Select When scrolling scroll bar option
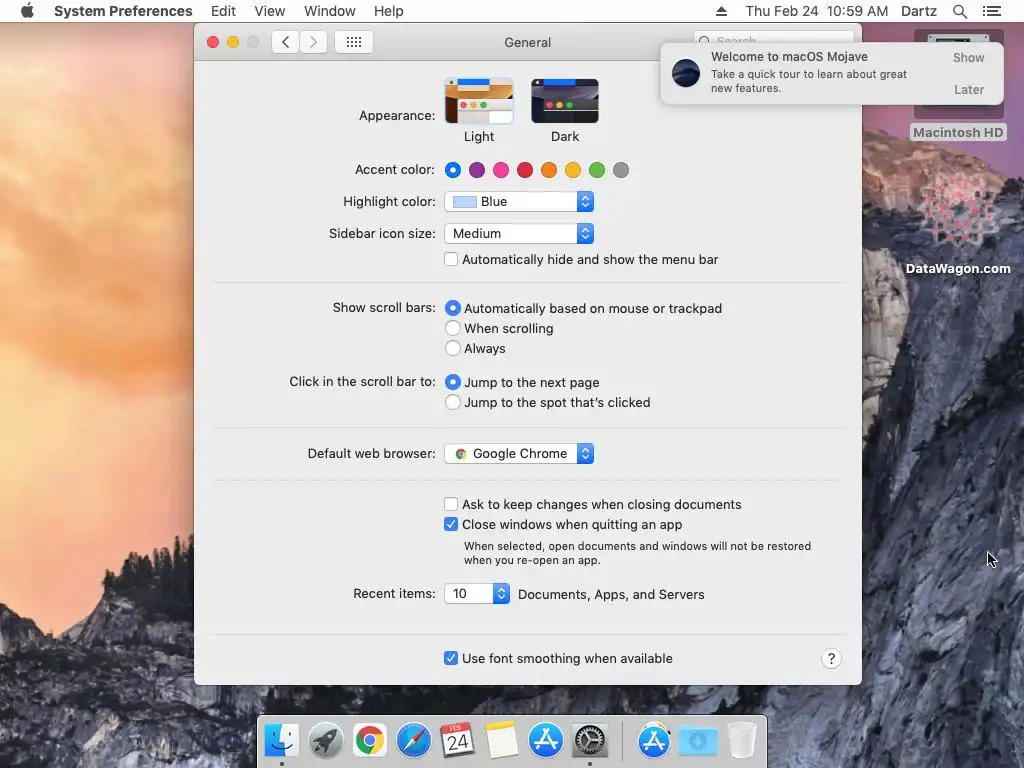Viewport: 1024px width, 768px height. [x=453, y=328]
